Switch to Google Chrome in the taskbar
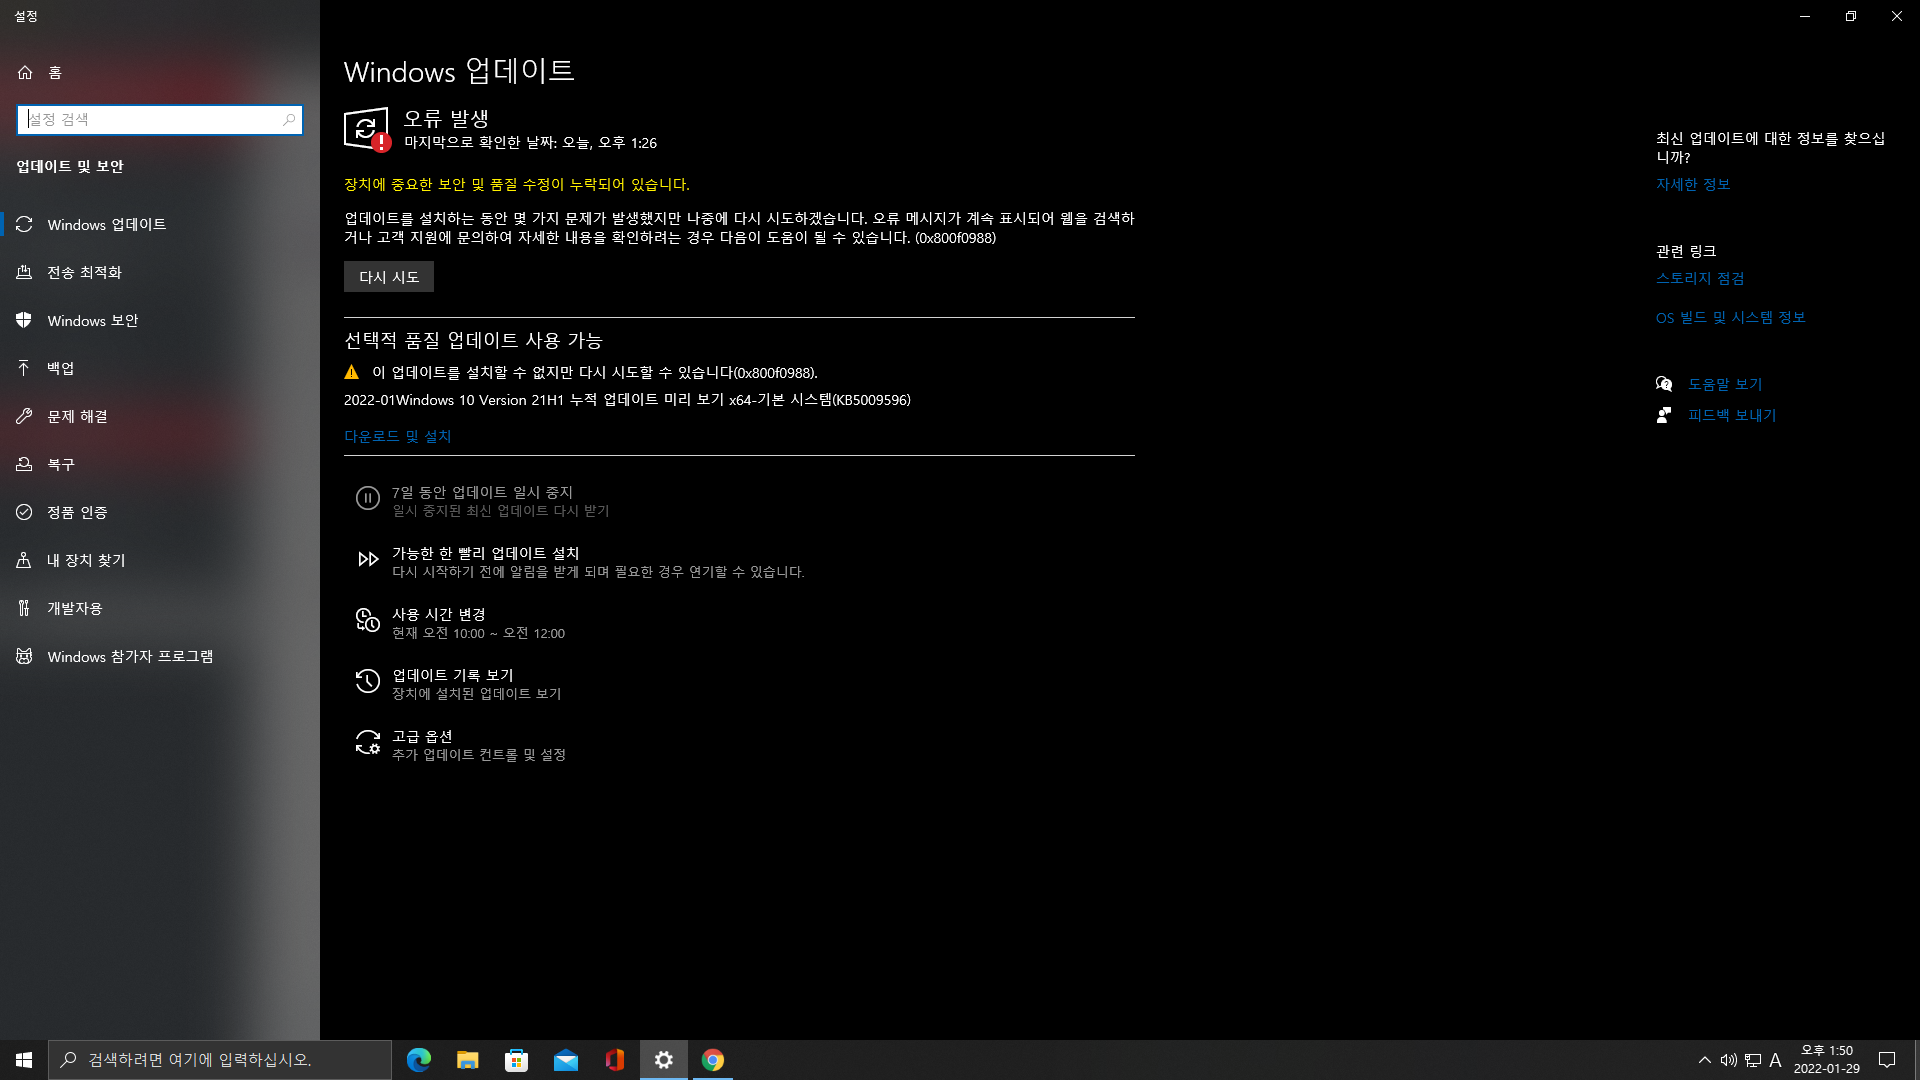The height and width of the screenshot is (1080, 1920). click(x=713, y=1060)
